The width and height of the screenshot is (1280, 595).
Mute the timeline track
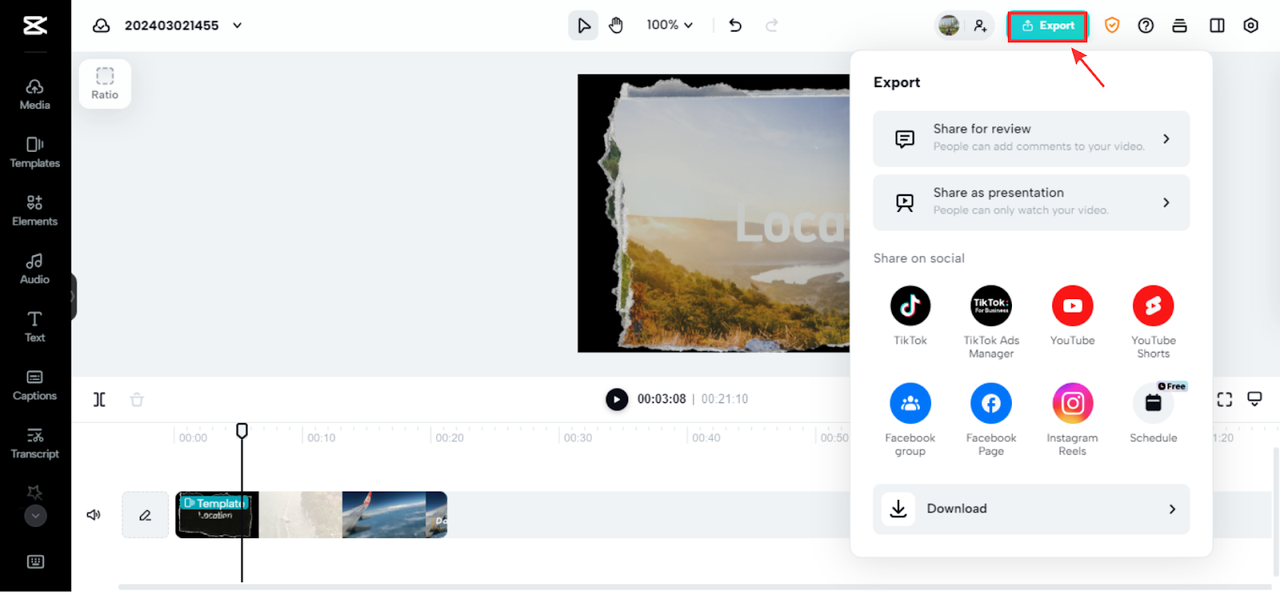click(94, 515)
